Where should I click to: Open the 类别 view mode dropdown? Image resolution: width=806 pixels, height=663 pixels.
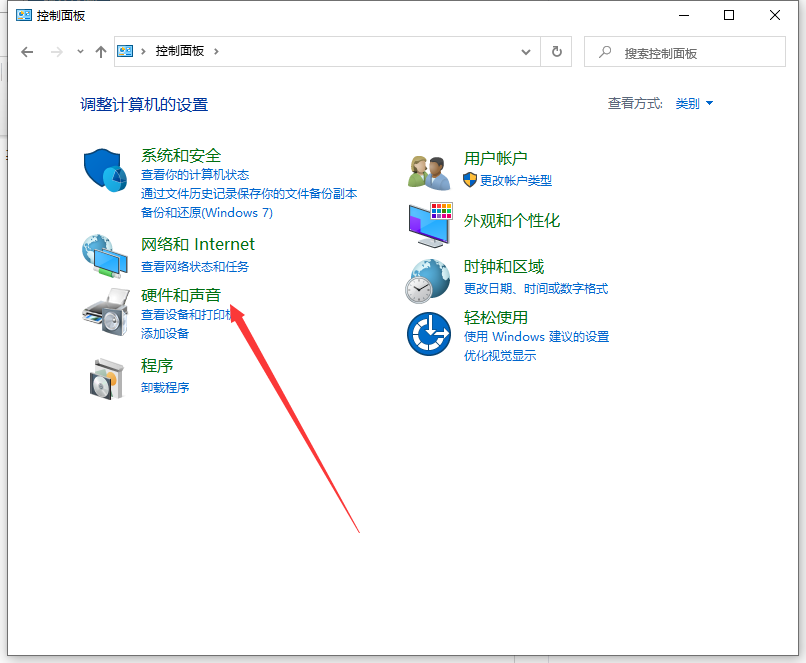click(694, 104)
